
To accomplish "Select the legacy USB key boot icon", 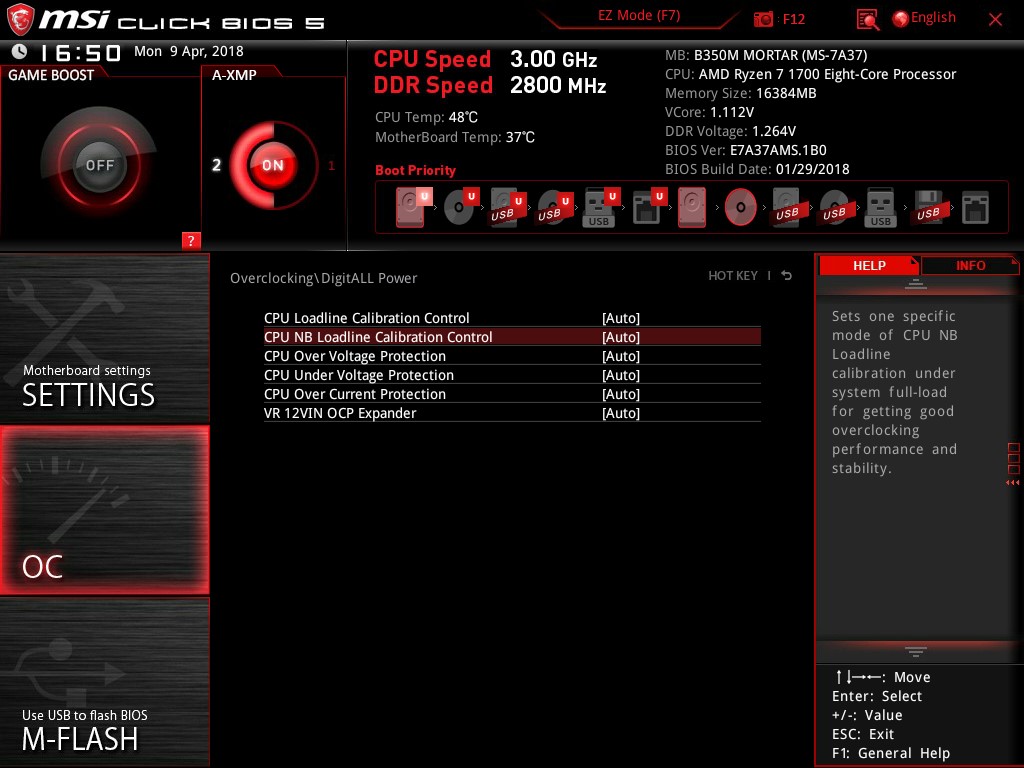I will pyautogui.click(x=880, y=207).
